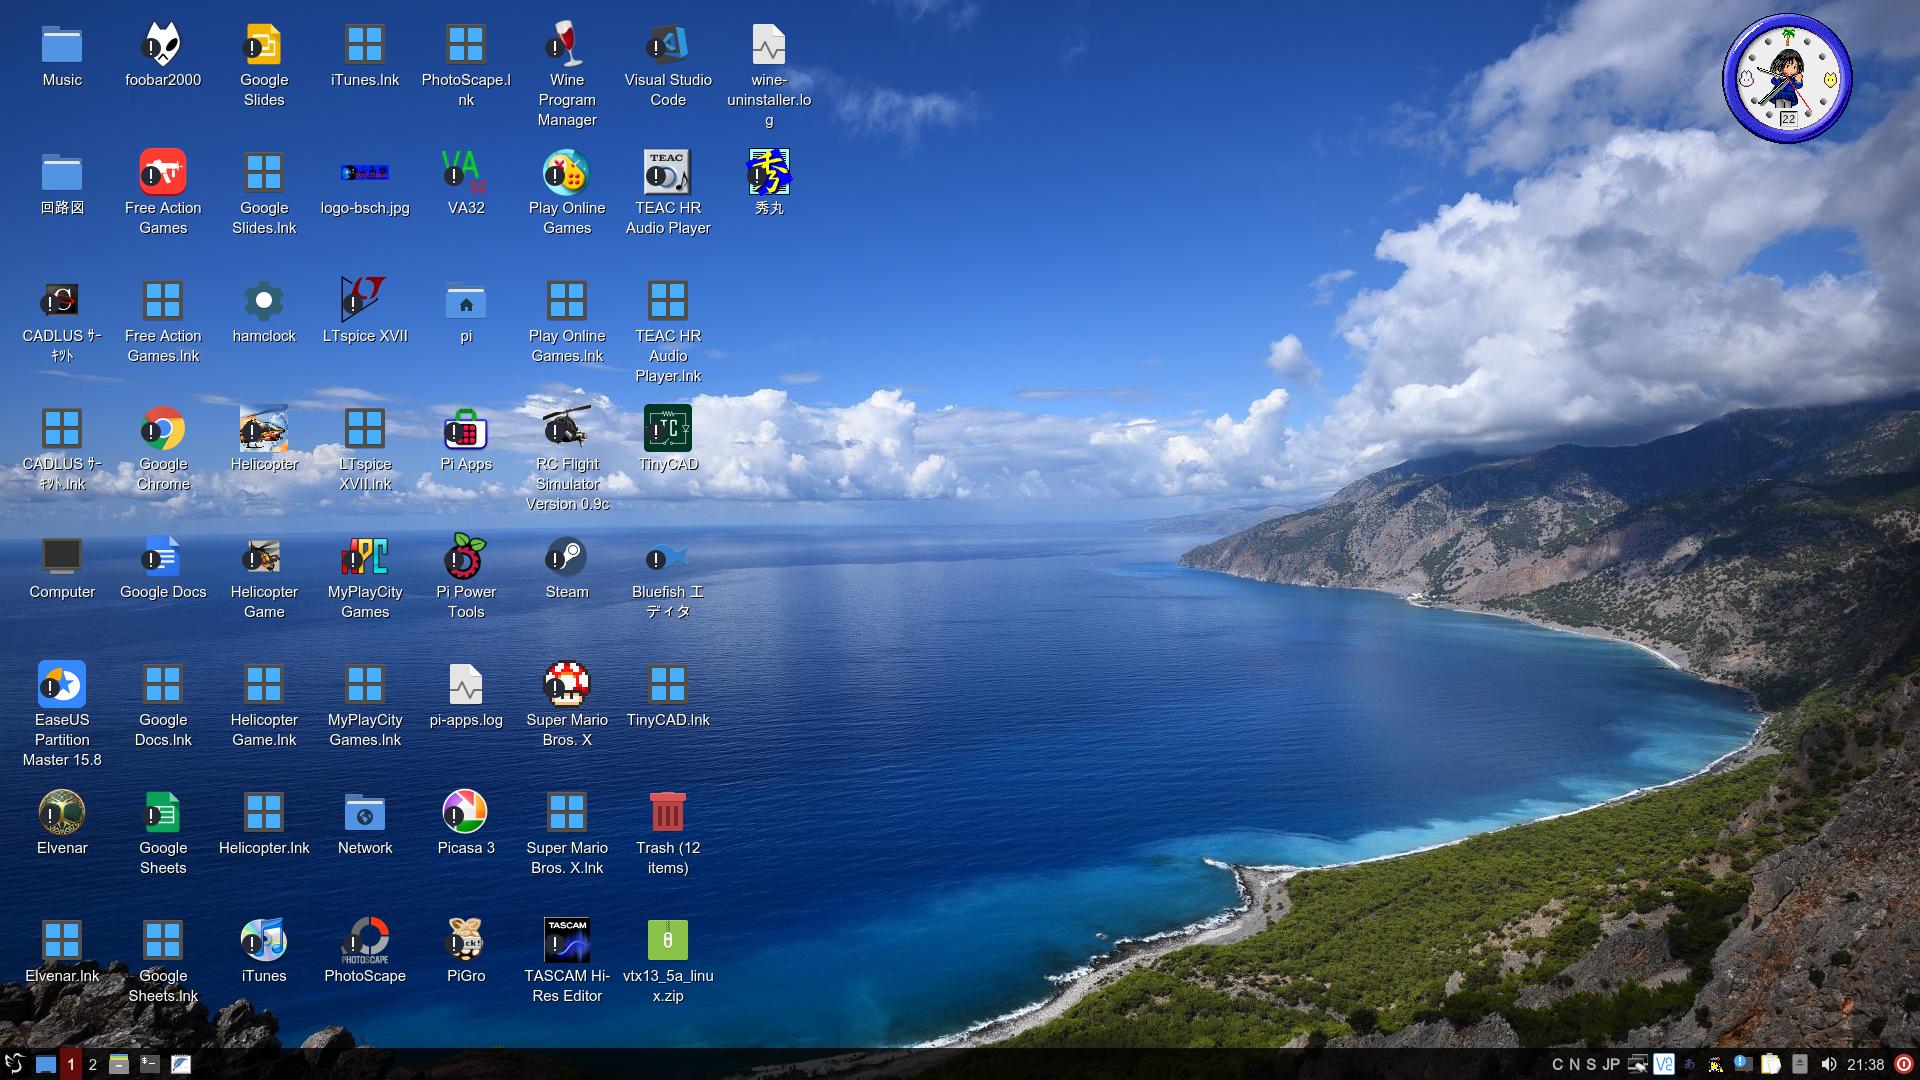Click the Super Mario Bros. X icon
Image resolution: width=1920 pixels, height=1080 pixels.
tap(567, 685)
